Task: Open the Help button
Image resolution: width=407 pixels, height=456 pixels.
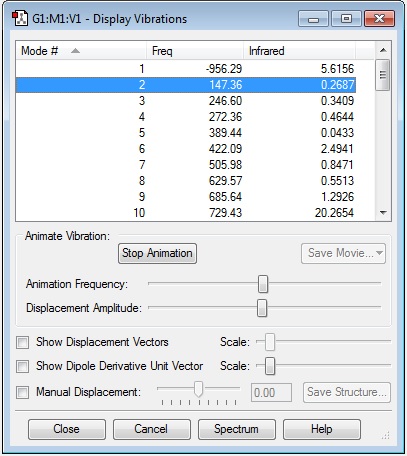Action: pyautogui.click(x=322, y=429)
